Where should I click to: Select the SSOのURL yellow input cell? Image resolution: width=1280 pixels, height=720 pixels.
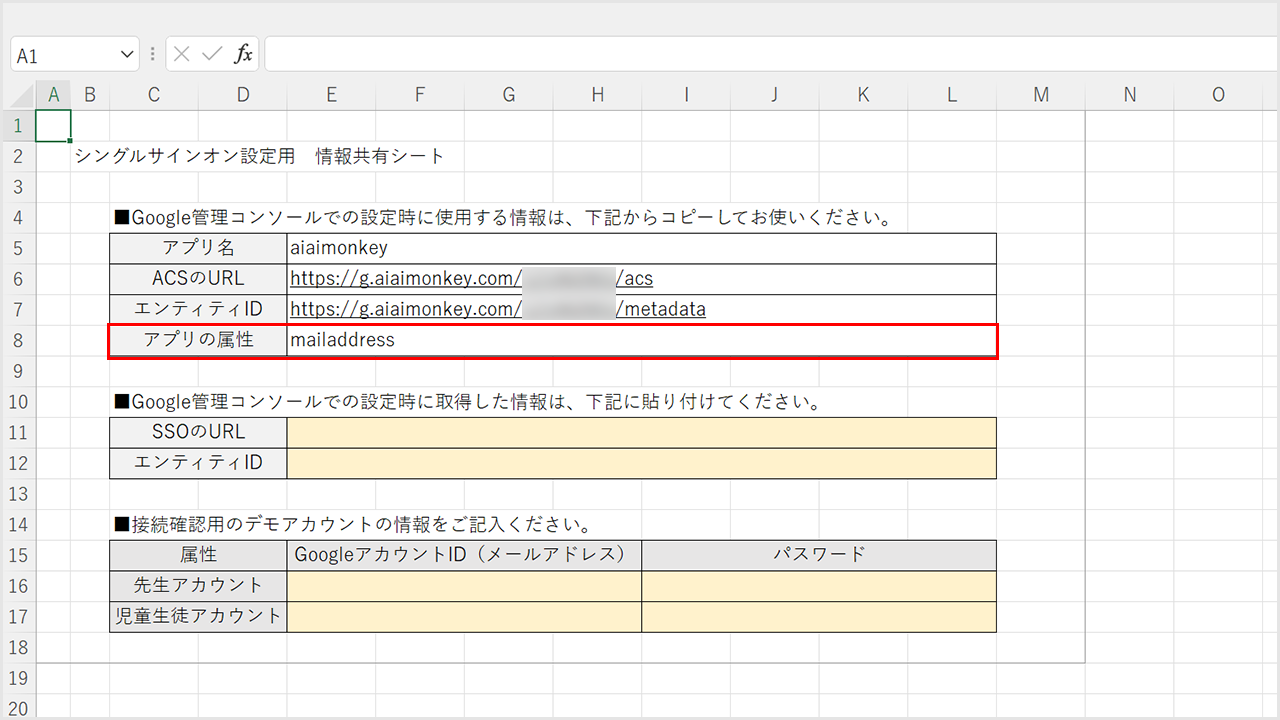tap(640, 433)
